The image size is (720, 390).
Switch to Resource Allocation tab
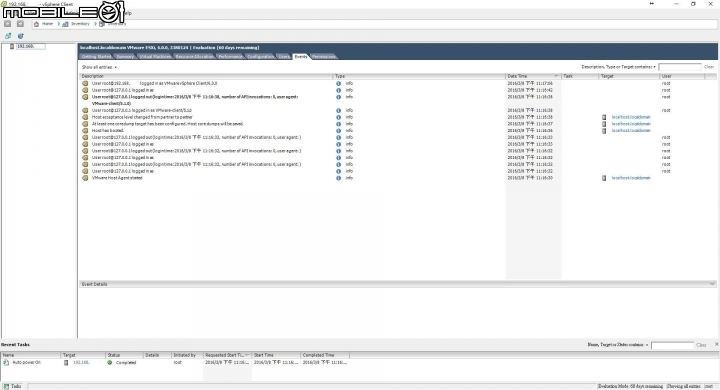(x=195, y=57)
